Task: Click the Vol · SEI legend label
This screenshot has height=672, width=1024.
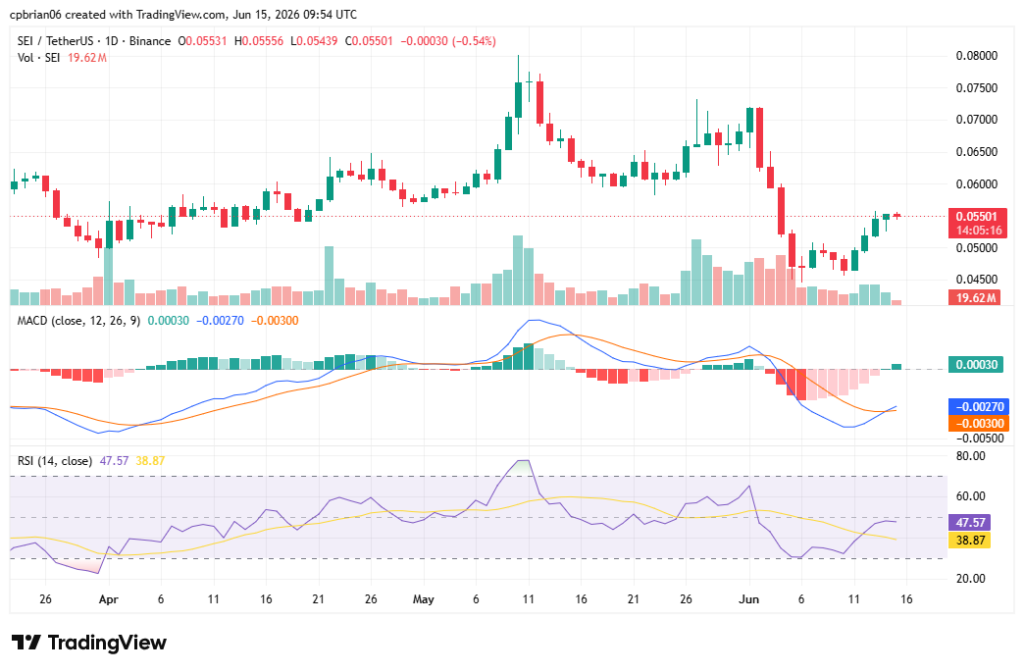Action: tap(39, 58)
